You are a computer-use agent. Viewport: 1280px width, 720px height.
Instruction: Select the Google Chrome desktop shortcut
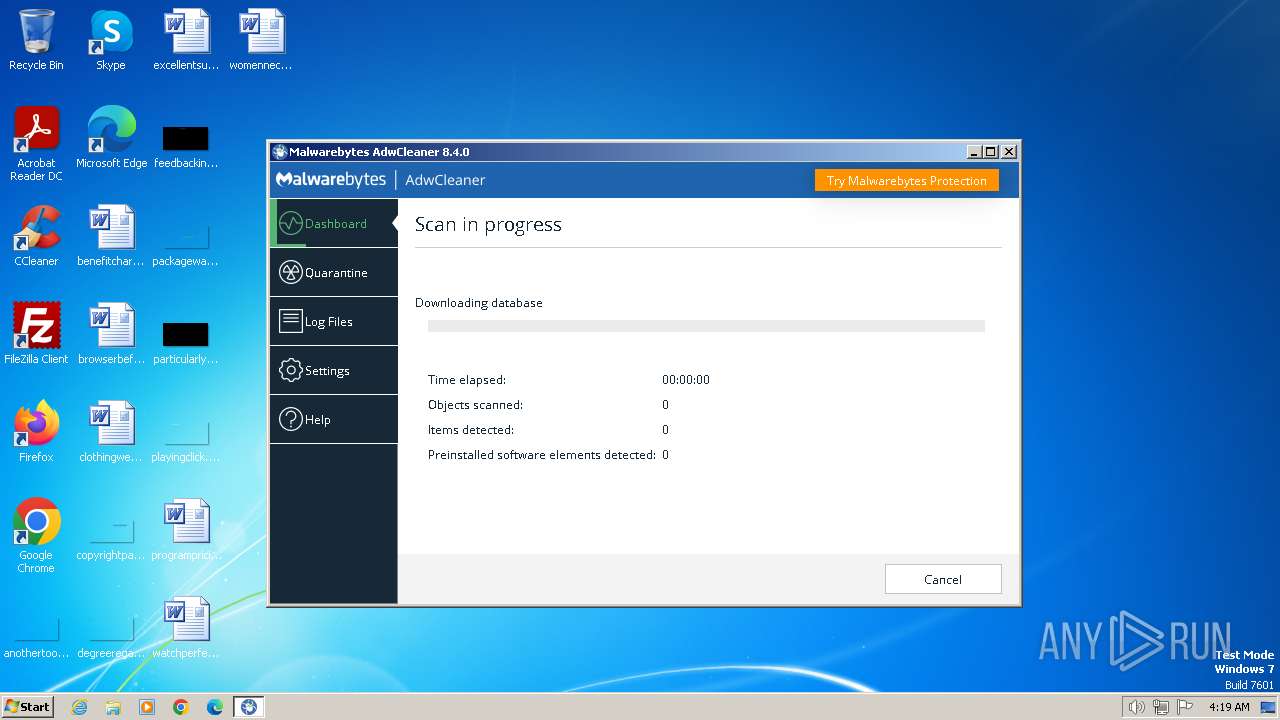[36, 536]
